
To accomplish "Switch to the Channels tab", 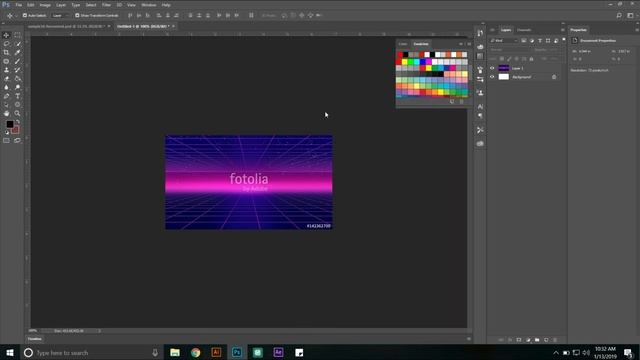I will (524, 30).
